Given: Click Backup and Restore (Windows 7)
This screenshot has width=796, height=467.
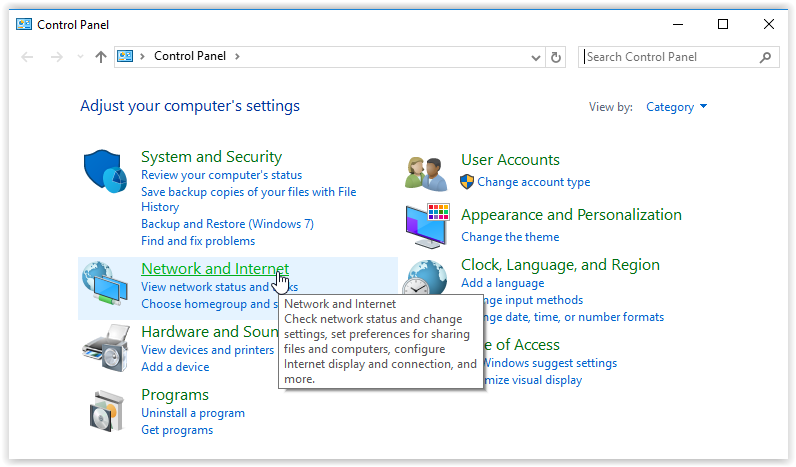Looking at the screenshot, I should coord(227,224).
